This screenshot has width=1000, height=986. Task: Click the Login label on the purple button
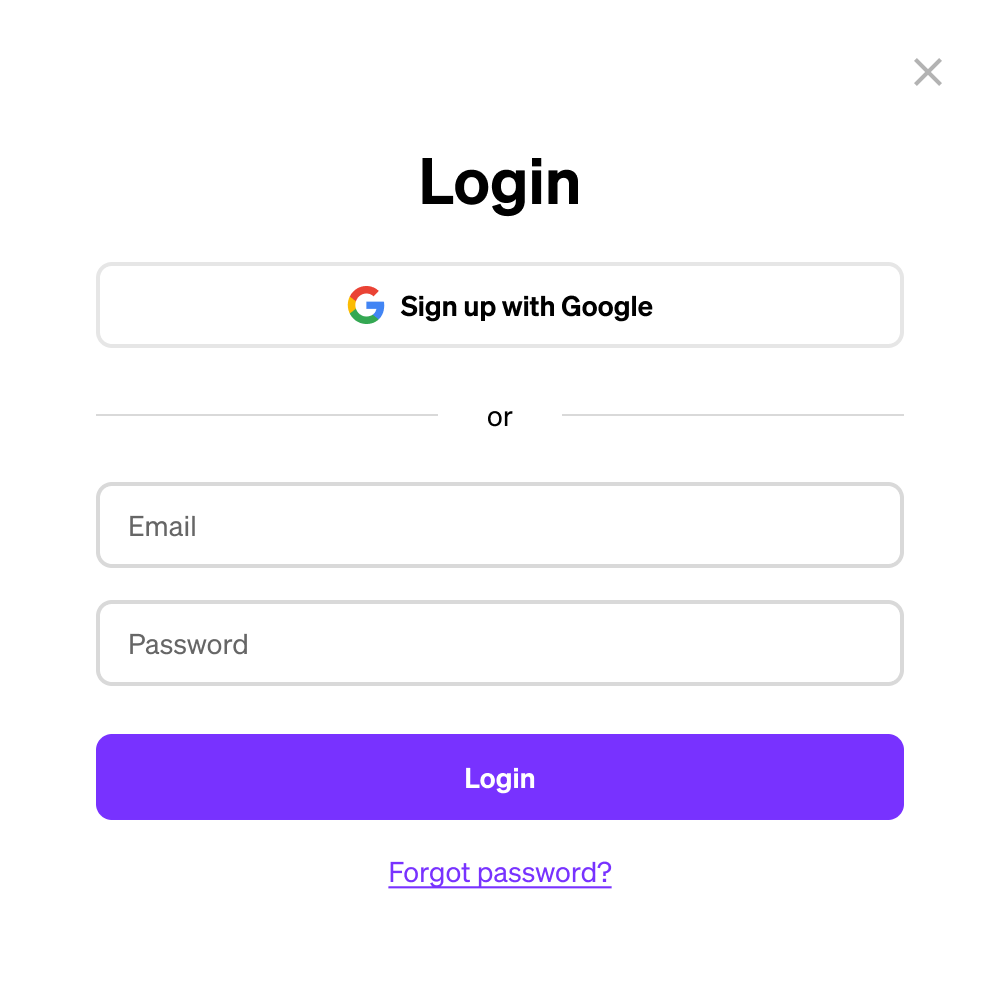pos(500,777)
